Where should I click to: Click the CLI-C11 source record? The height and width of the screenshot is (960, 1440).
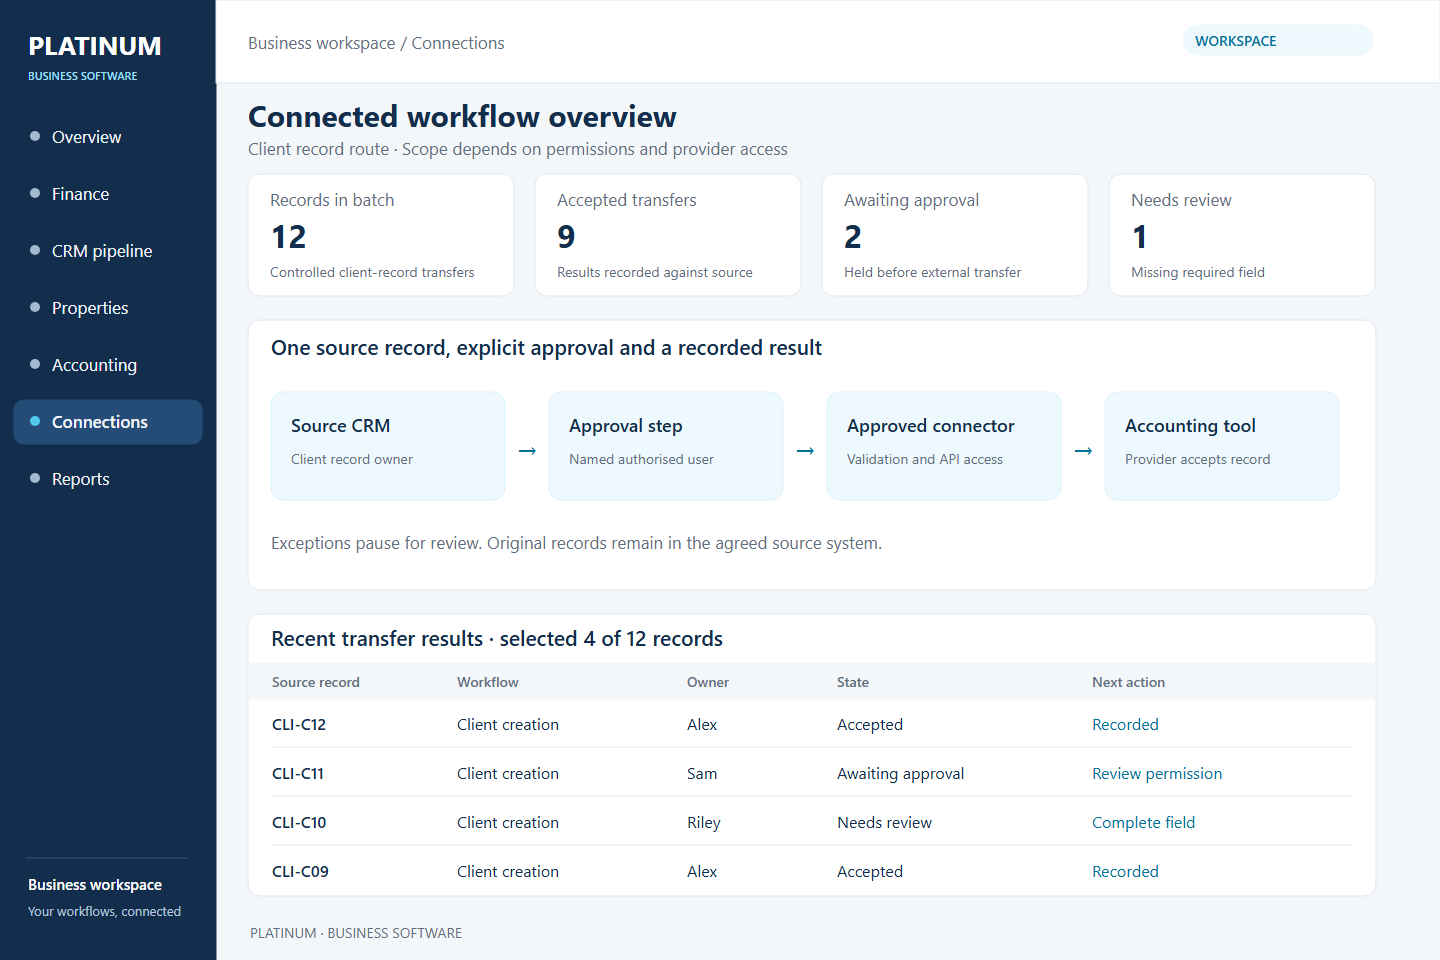click(x=298, y=774)
